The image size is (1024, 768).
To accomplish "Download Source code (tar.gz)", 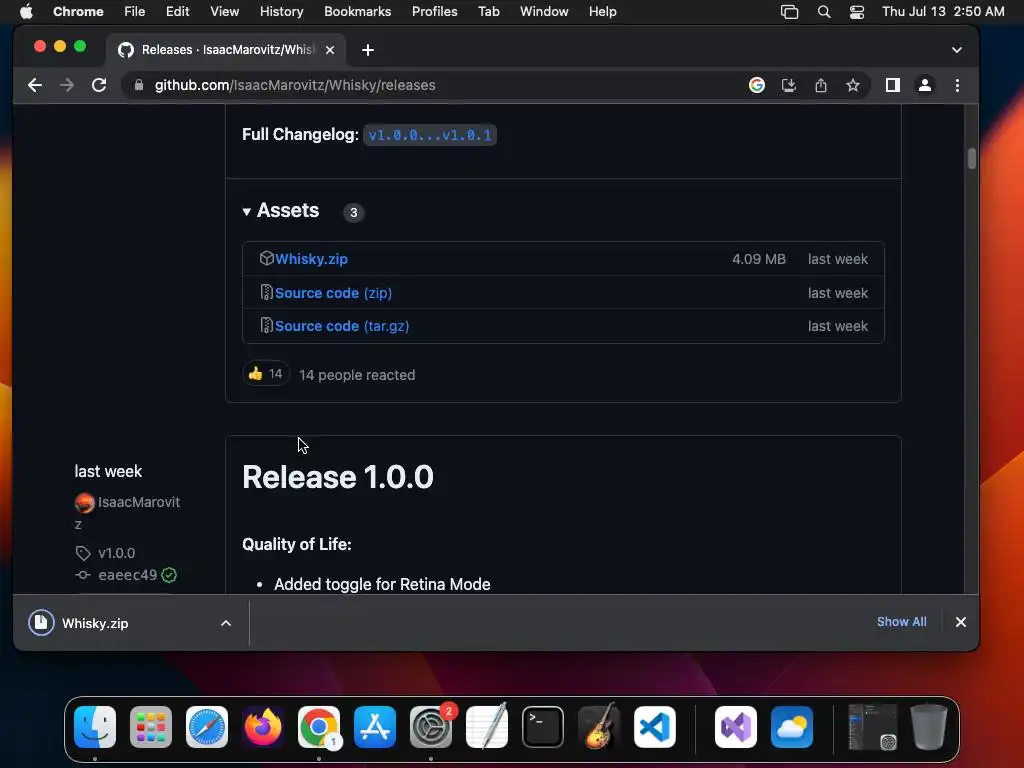I will [342, 326].
